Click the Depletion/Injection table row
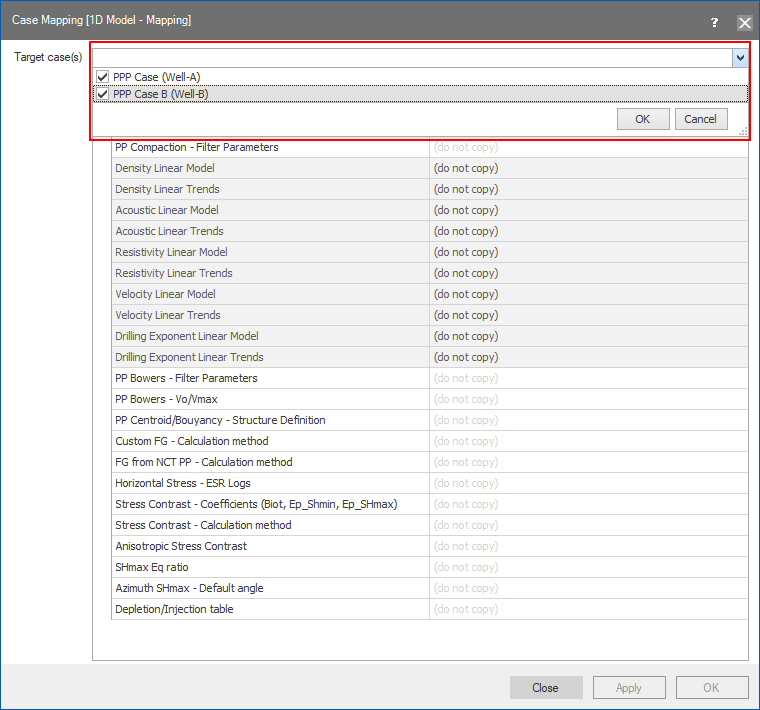 click(x=174, y=609)
